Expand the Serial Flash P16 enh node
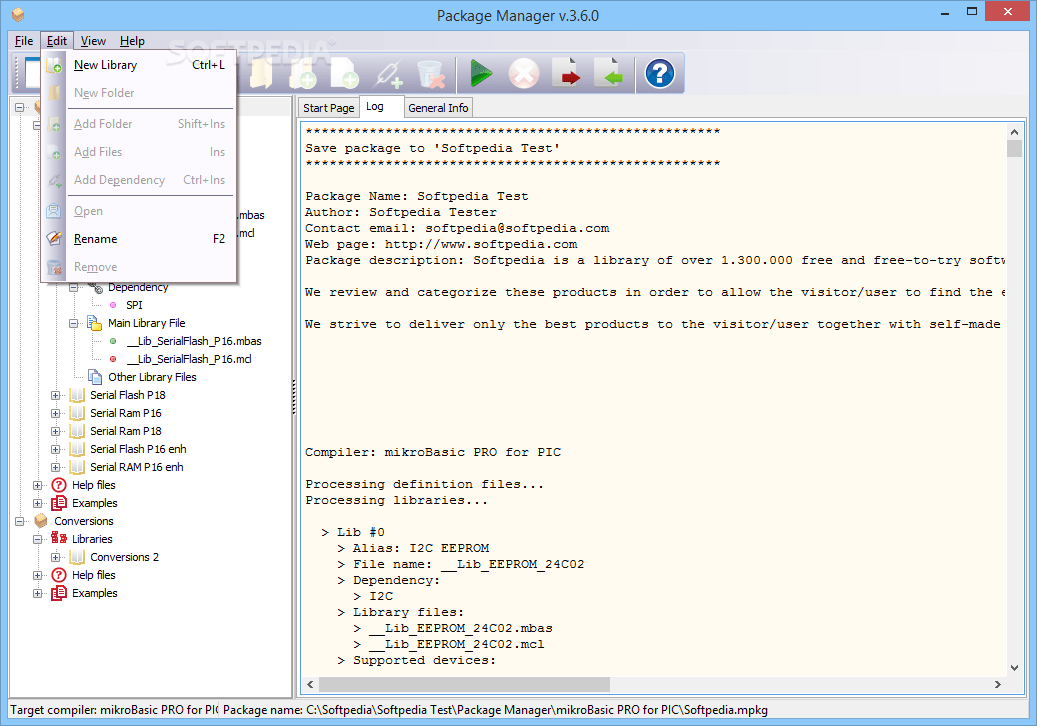This screenshot has width=1037, height=726. [x=56, y=449]
